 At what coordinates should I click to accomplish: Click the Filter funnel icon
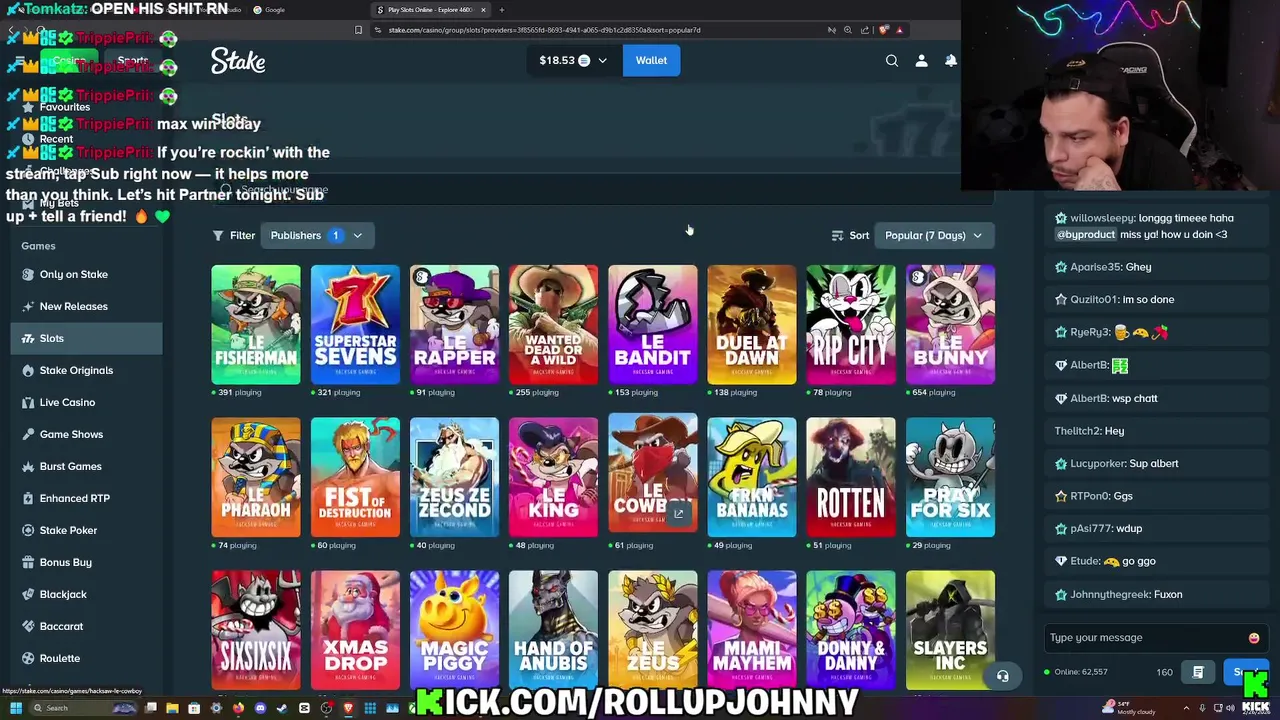pos(217,236)
